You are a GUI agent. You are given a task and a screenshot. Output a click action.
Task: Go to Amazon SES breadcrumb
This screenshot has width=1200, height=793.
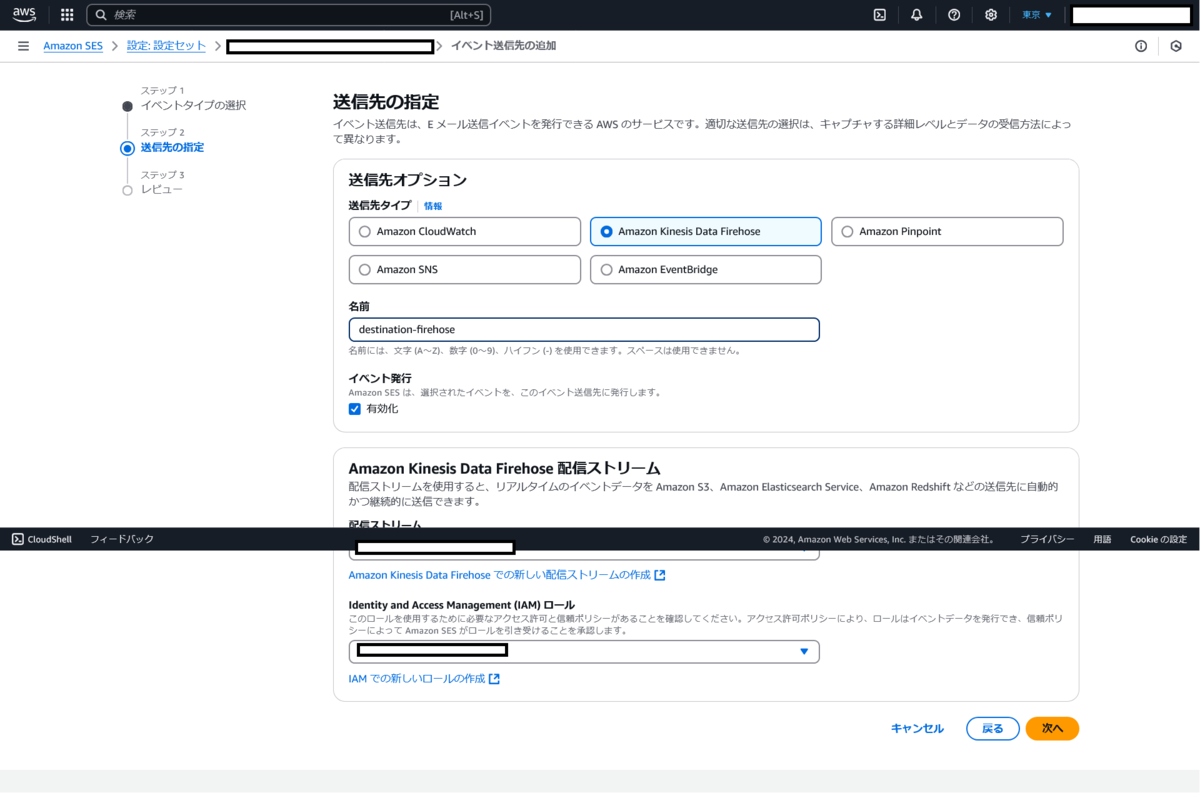(73, 46)
